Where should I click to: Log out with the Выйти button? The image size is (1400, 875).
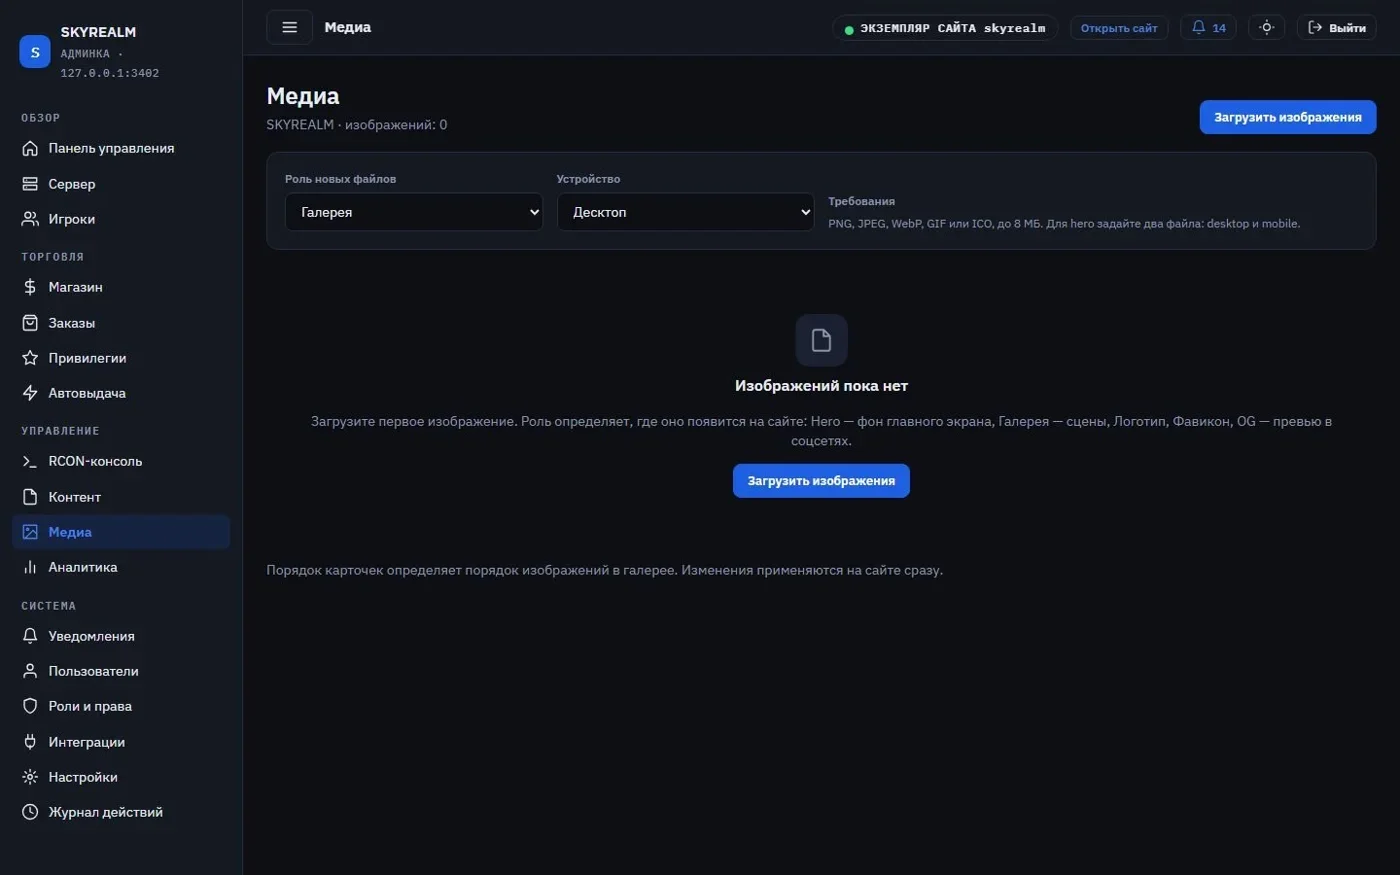click(x=1337, y=28)
